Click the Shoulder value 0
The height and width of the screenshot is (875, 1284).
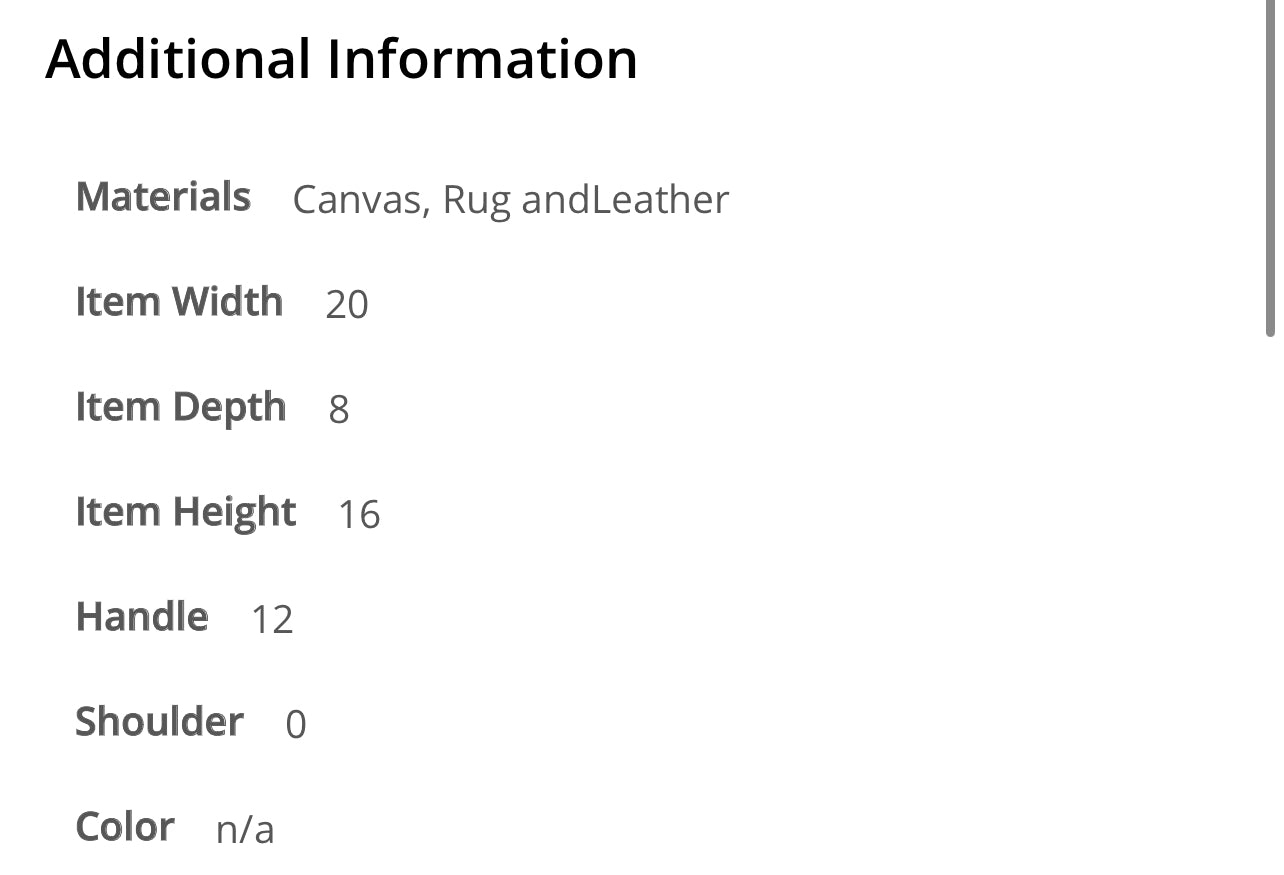tap(296, 724)
